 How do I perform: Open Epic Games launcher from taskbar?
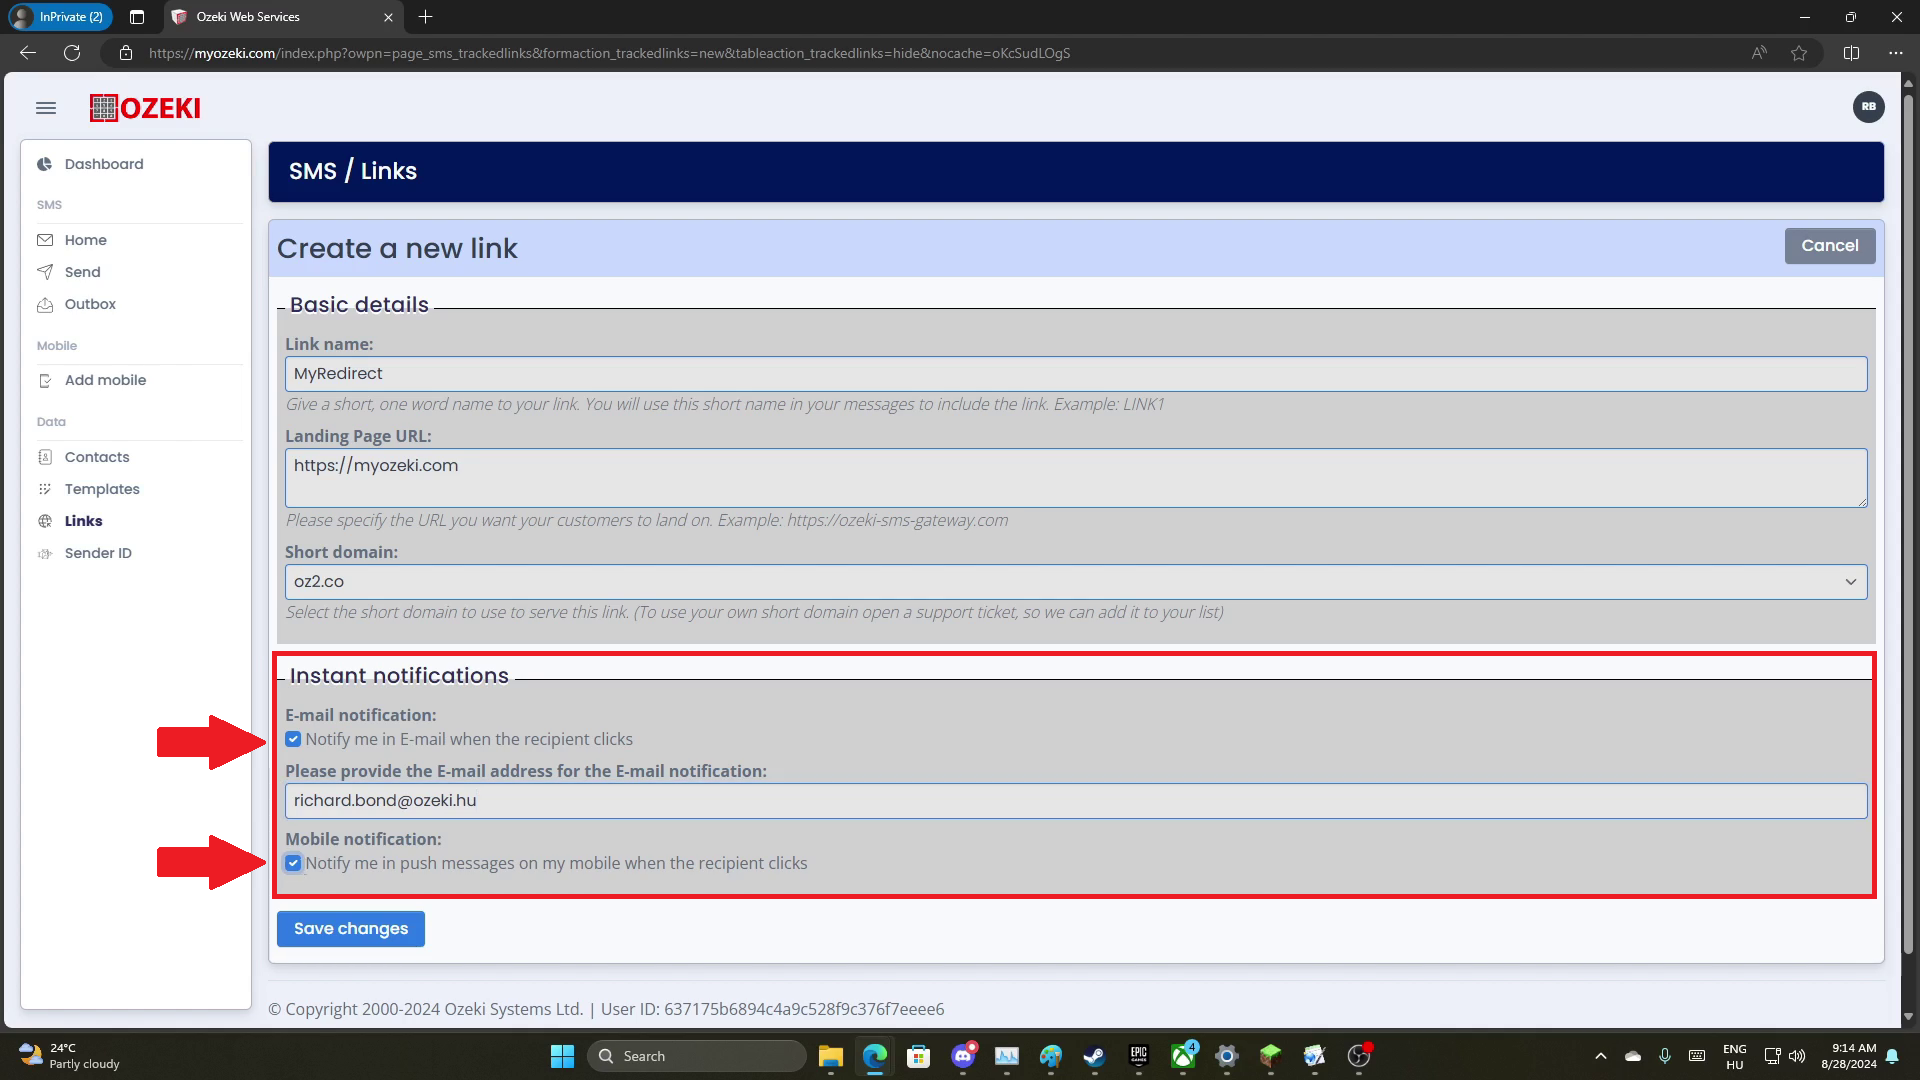pos(1138,1056)
